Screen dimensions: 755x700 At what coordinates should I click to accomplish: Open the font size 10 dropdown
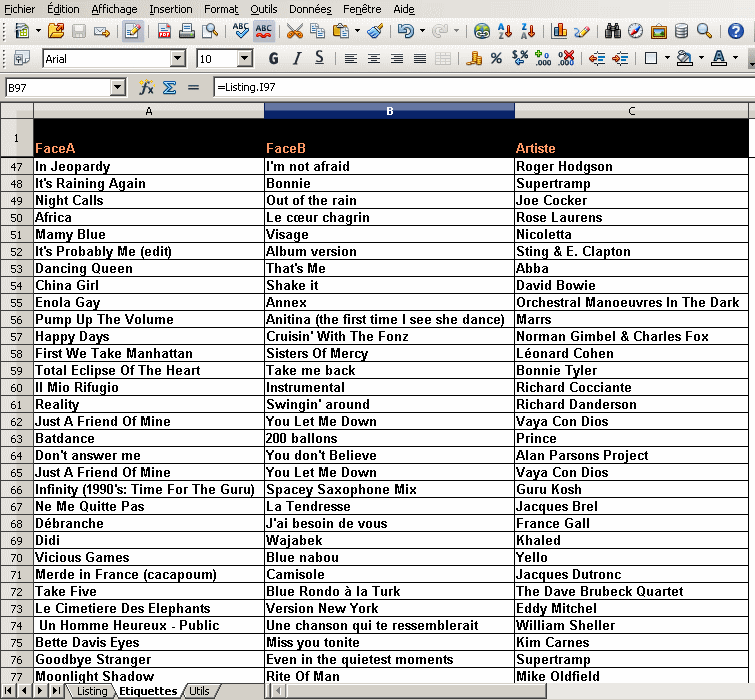click(245, 59)
